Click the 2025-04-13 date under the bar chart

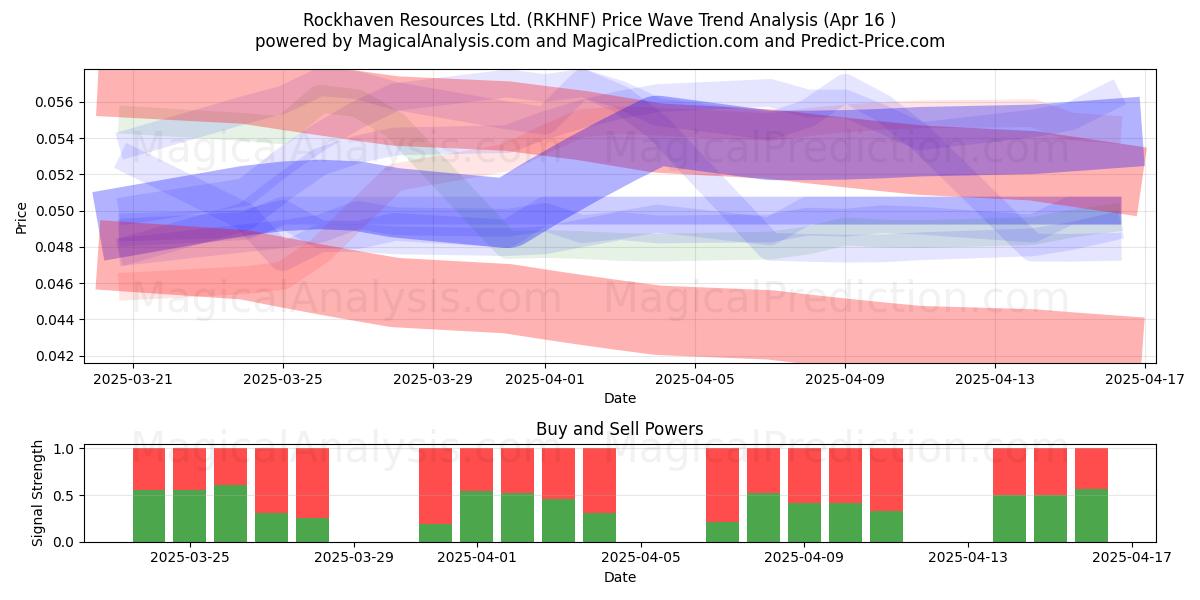(968, 558)
